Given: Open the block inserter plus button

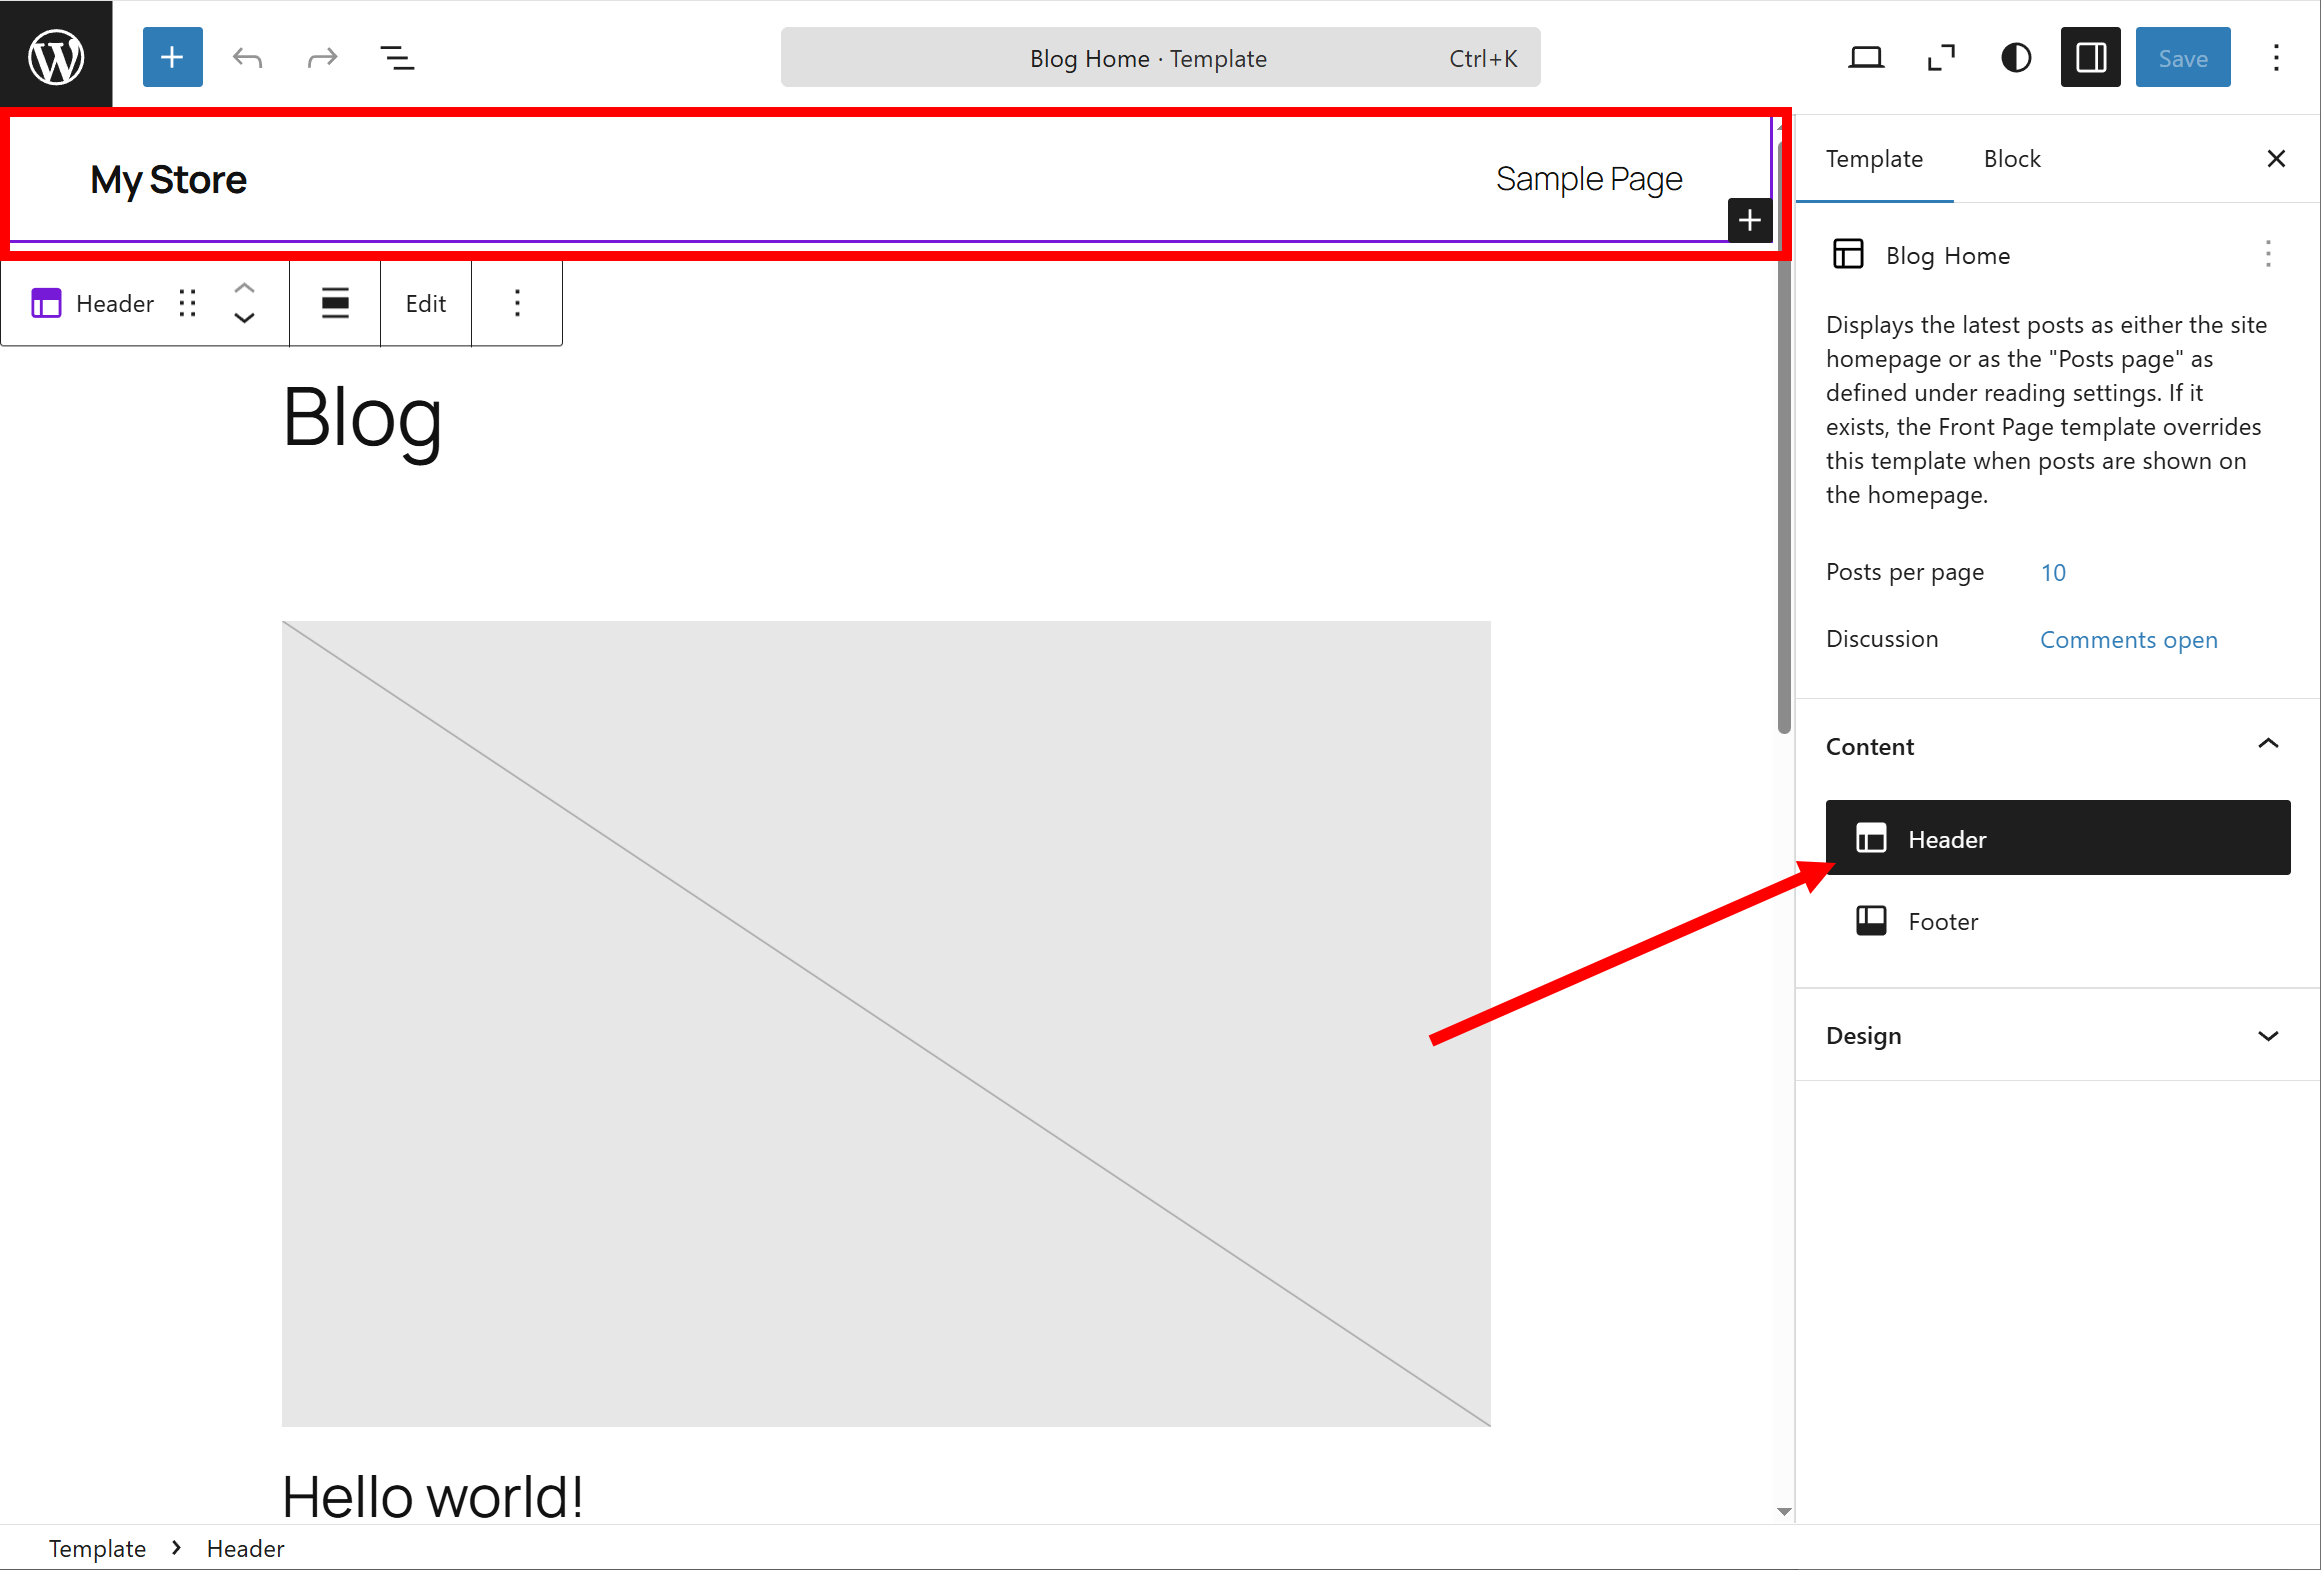Looking at the screenshot, I should click(x=172, y=57).
